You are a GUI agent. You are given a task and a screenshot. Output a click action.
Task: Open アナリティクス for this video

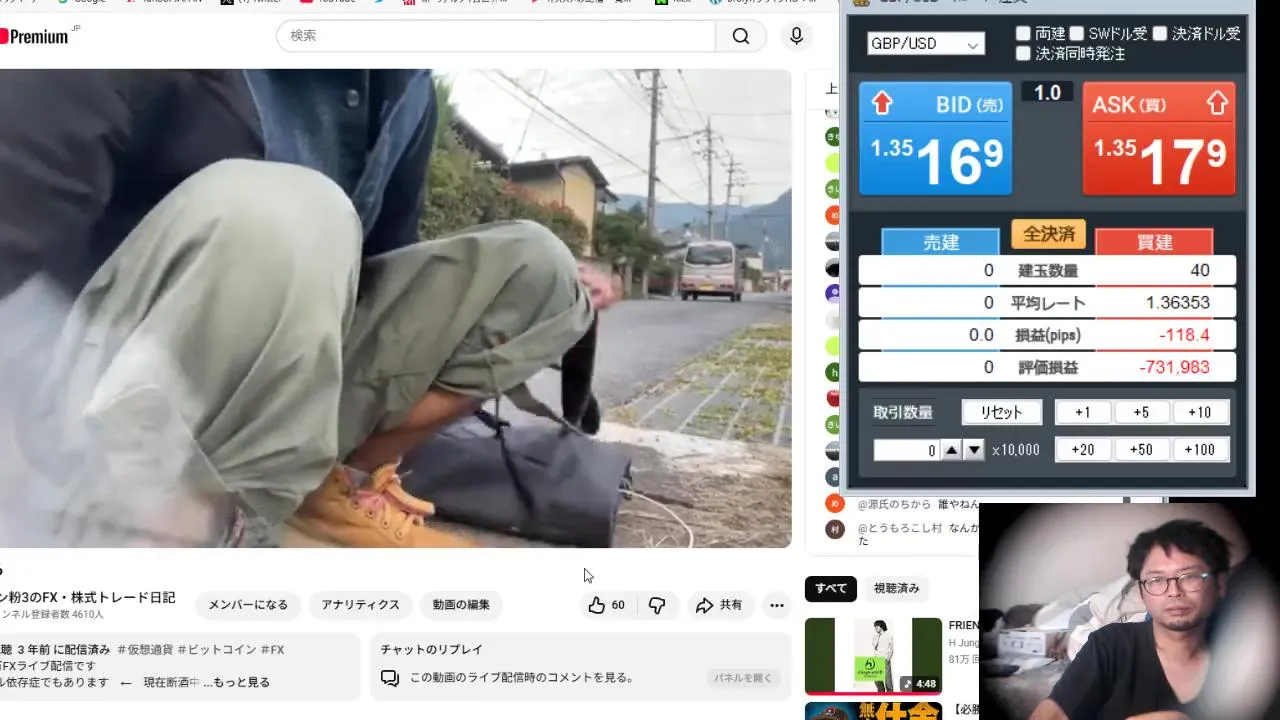360,605
